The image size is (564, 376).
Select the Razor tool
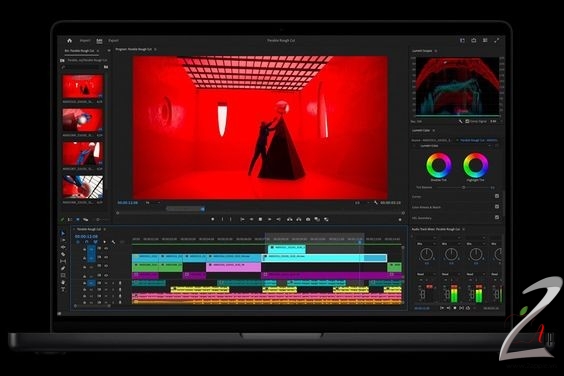point(63,254)
